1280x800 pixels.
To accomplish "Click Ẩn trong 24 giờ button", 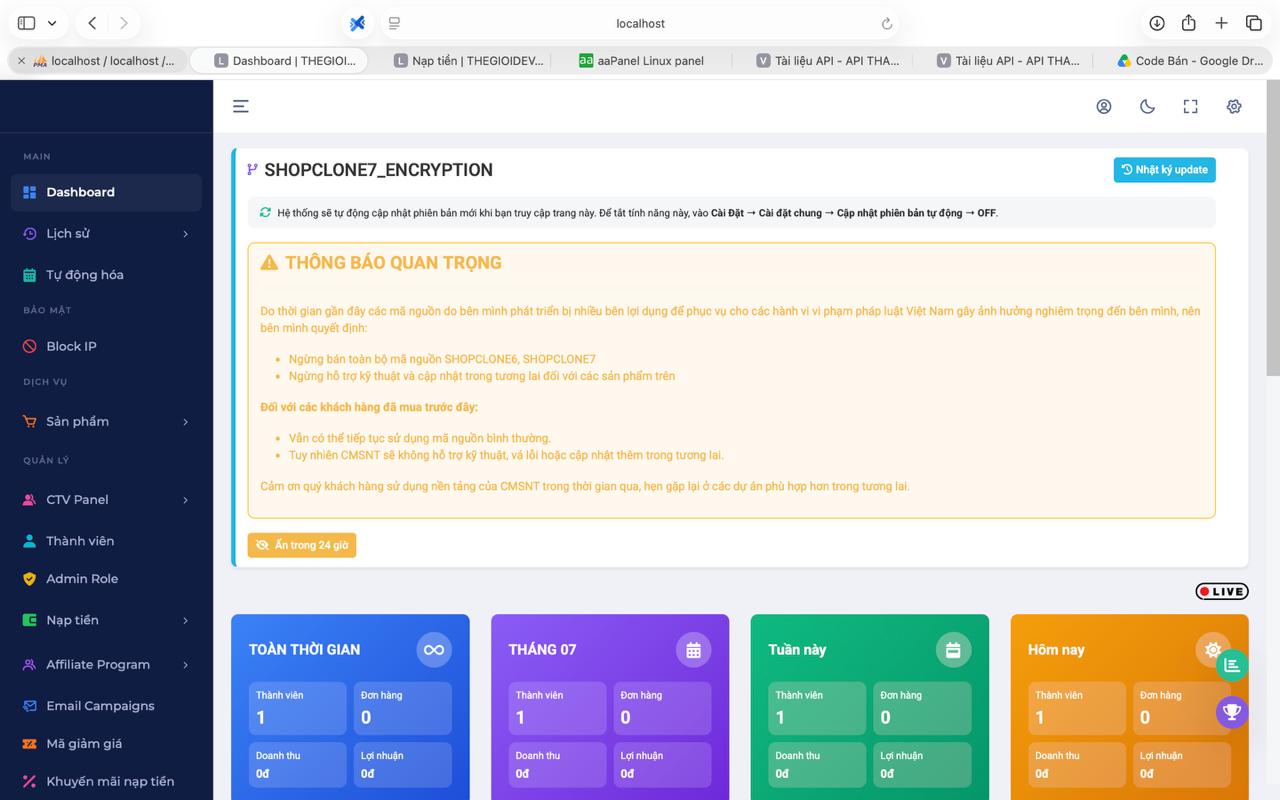I will (x=302, y=545).
